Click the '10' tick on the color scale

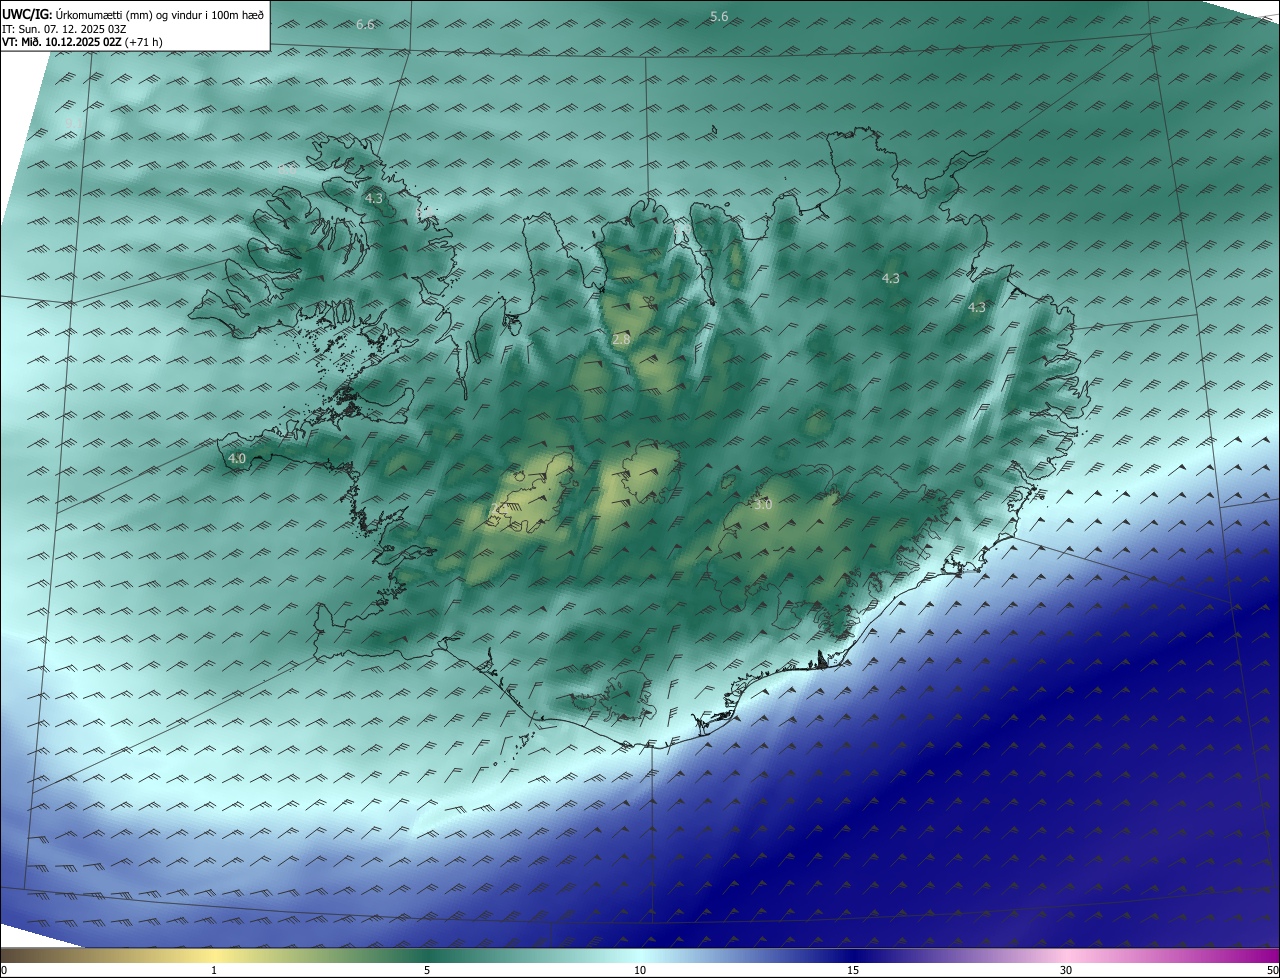640,970
